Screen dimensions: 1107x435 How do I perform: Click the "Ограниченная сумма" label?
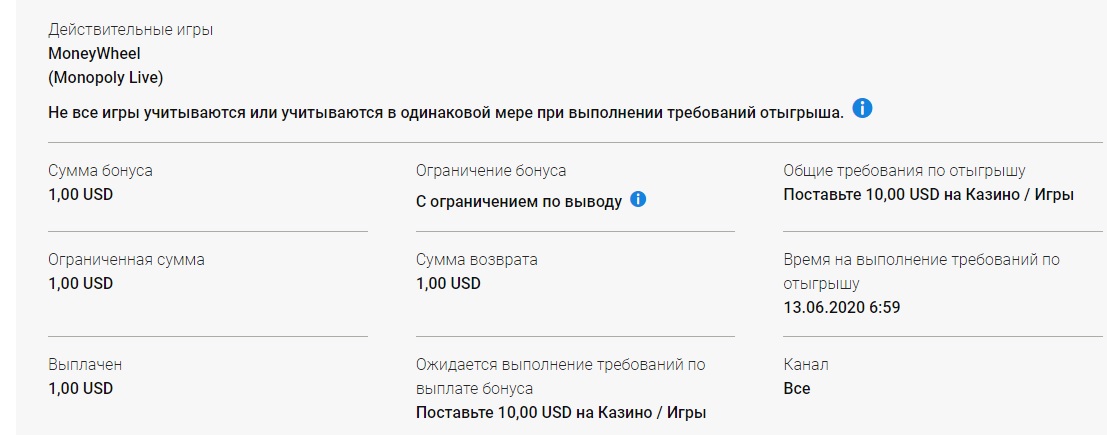(x=126, y=259)
